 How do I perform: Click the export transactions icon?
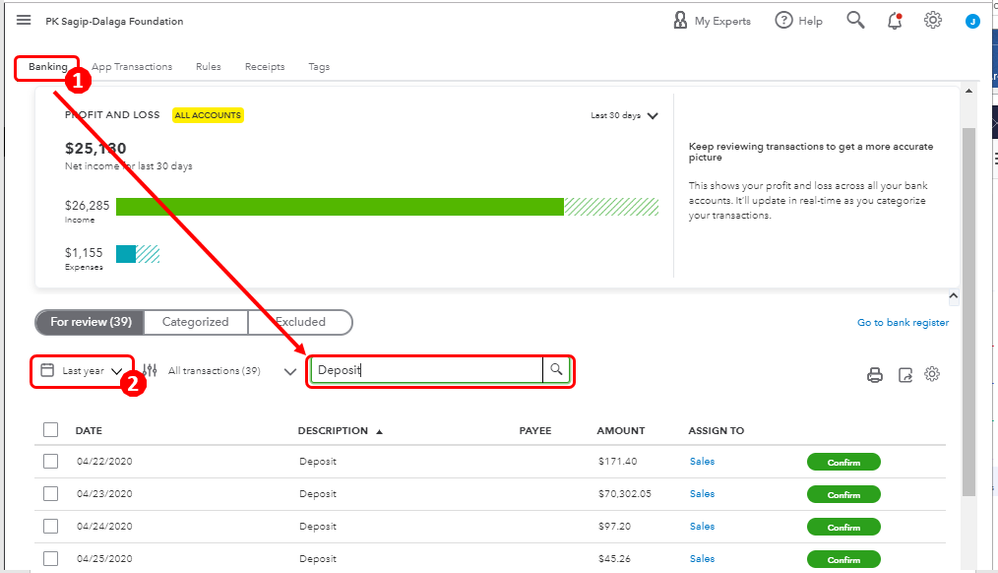tap(905, 375)
